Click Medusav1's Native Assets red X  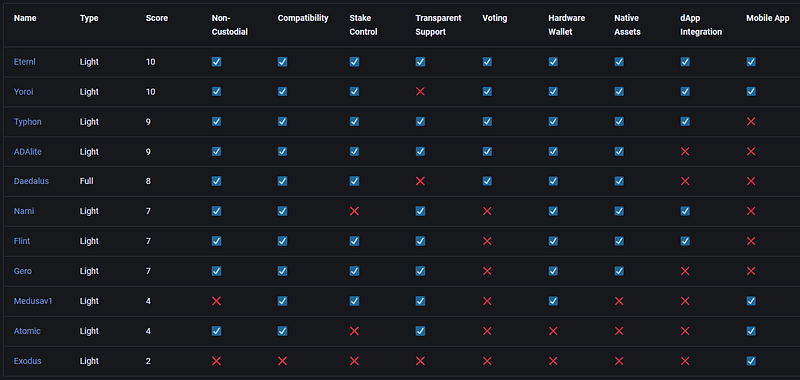pyautogui.click(x=619, y=301)
